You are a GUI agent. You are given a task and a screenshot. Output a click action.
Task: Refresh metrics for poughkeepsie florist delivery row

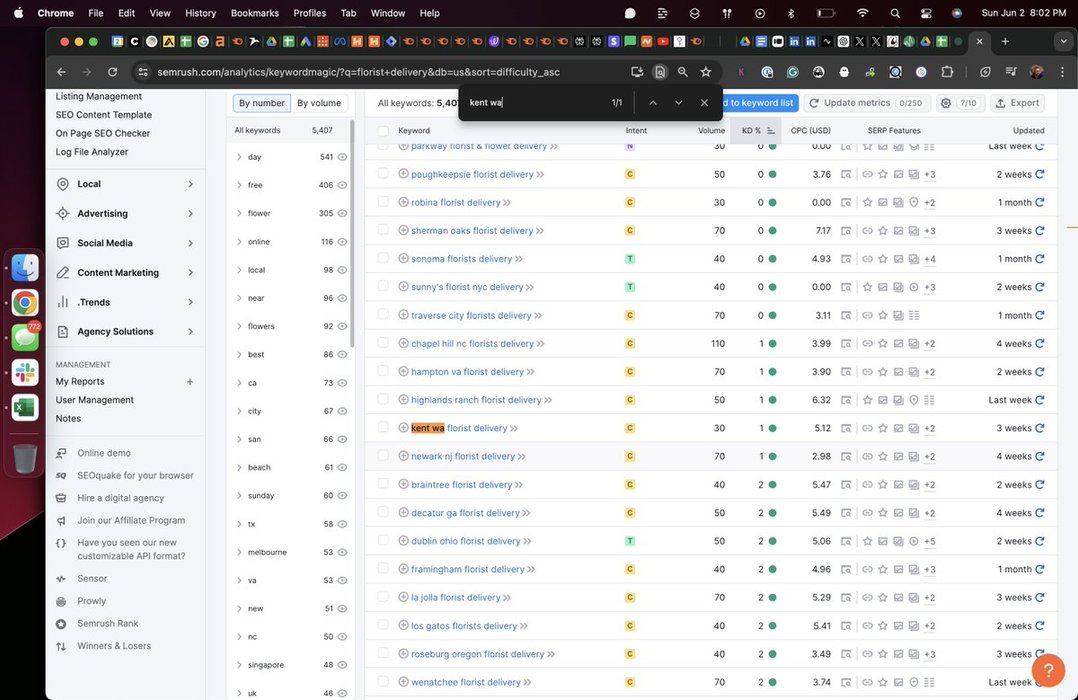[x=1040, y=174]
